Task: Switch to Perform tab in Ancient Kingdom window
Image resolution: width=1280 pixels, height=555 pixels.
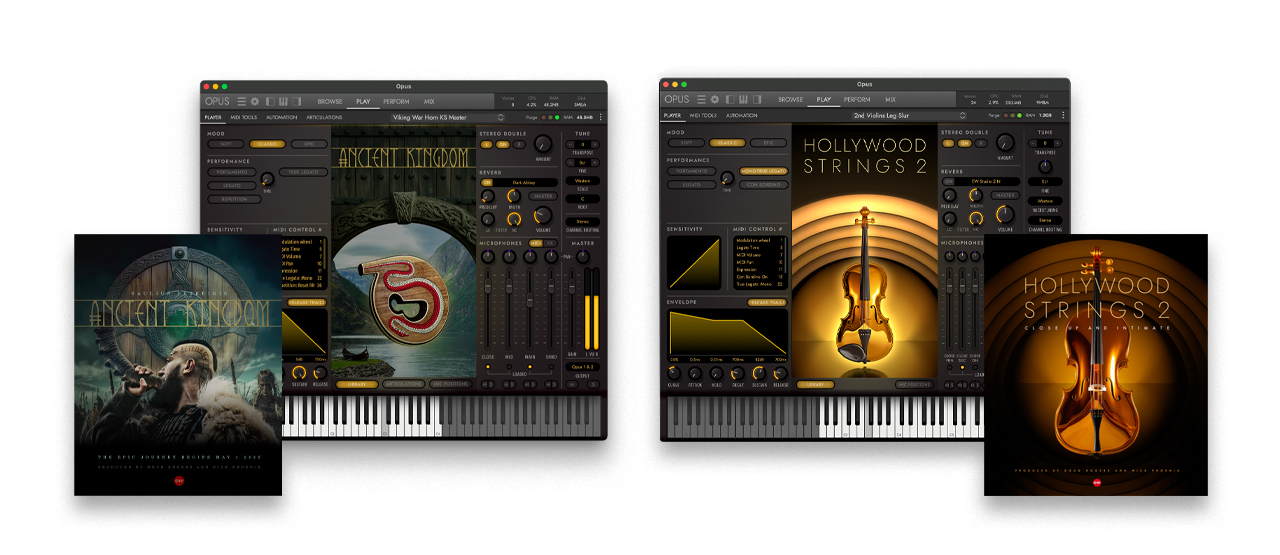Action: [x=396, y=101]
